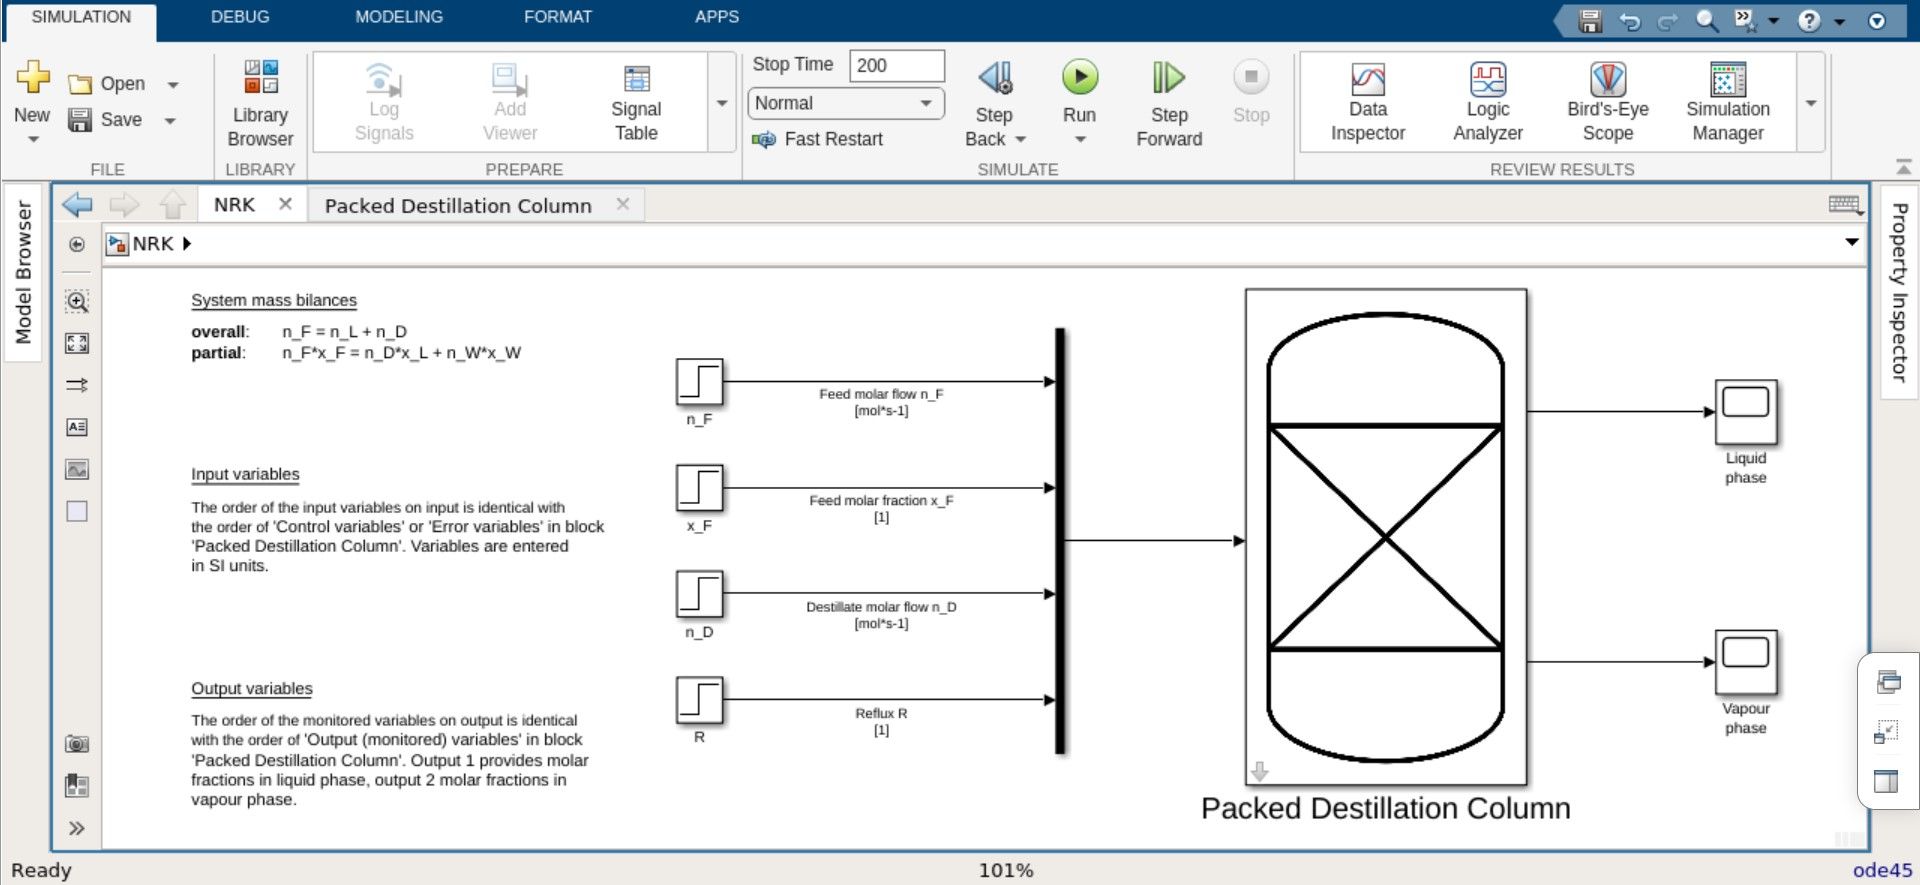Image resolution: width=1920 pixels, height=885 pixels.
Task: Open the Open dropdown arrow
Action: pyautogui.click(x=173, y=85)
